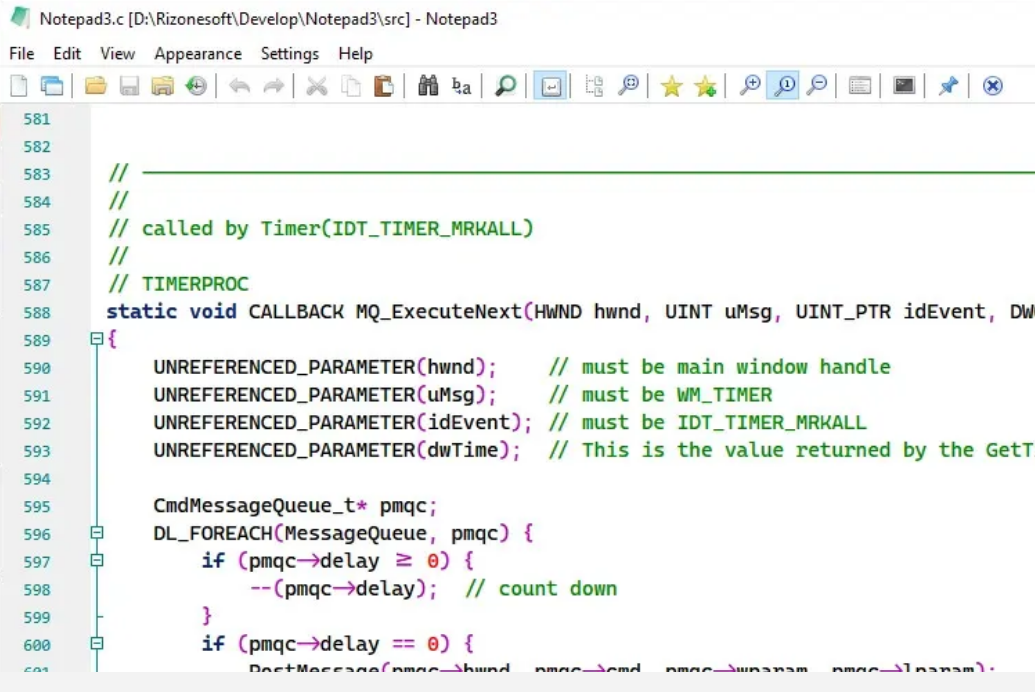Open the Settings menu

coord(289,53)
